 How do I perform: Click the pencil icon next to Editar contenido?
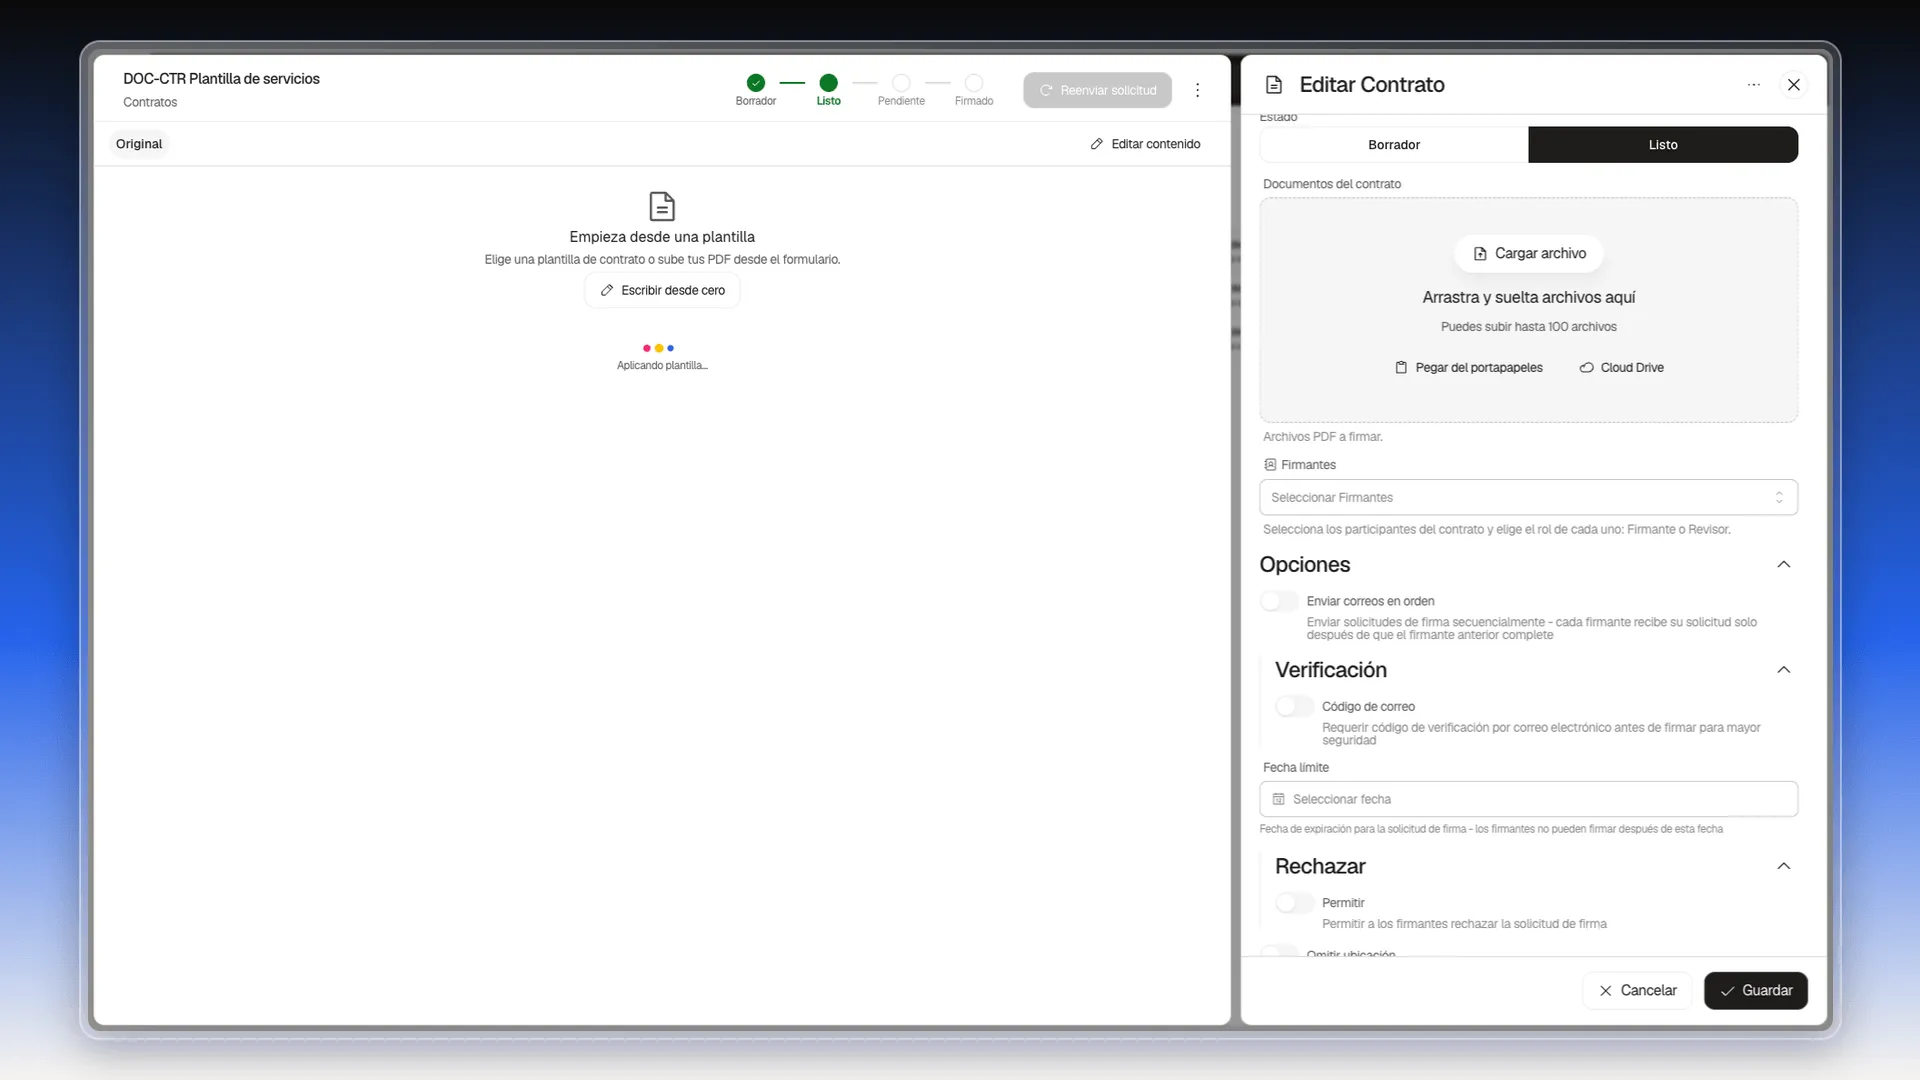[1096, 144]
